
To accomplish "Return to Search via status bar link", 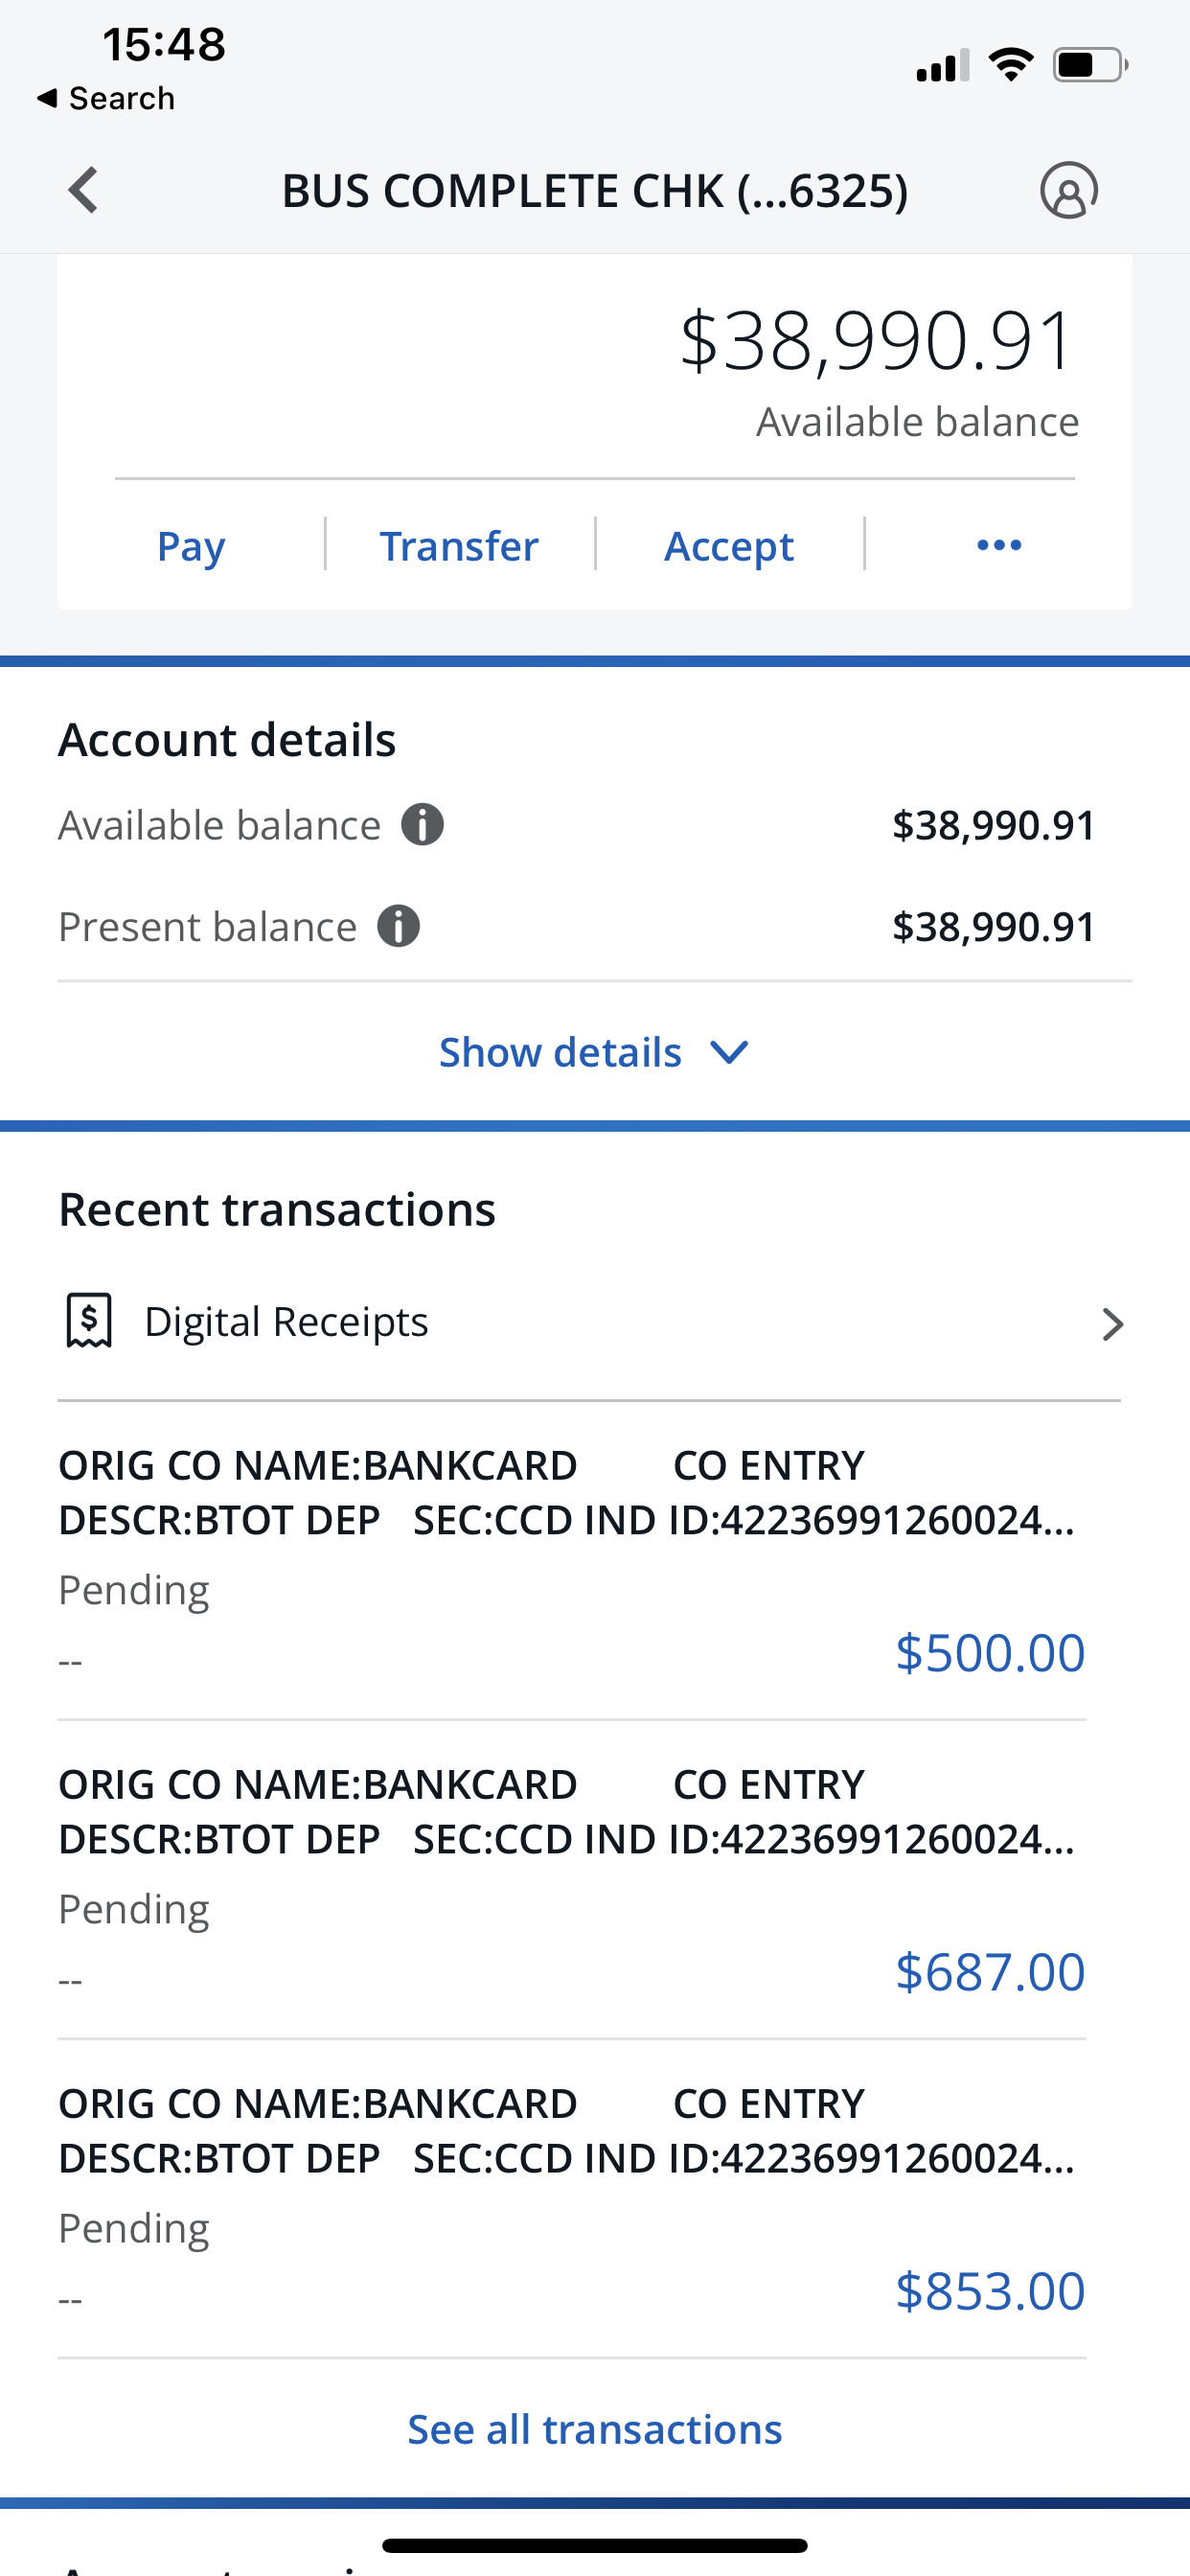I will coord(106,98).
